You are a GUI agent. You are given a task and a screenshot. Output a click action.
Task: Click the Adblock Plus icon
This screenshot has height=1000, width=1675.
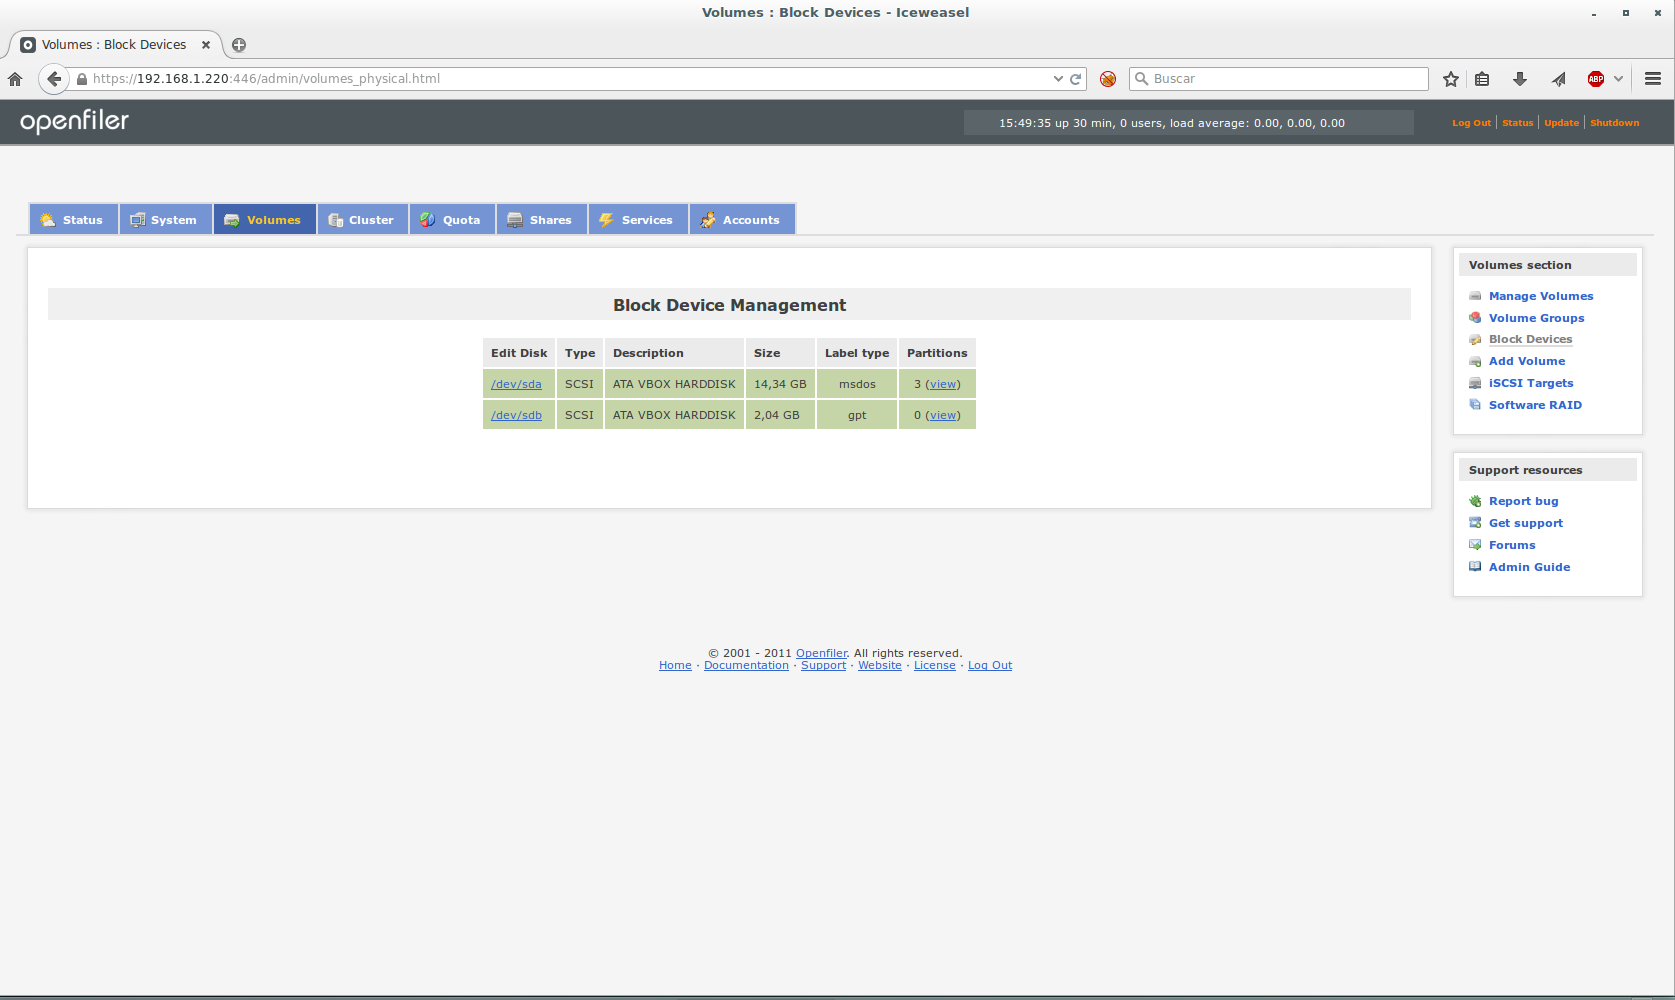(x=1596, y=79)
